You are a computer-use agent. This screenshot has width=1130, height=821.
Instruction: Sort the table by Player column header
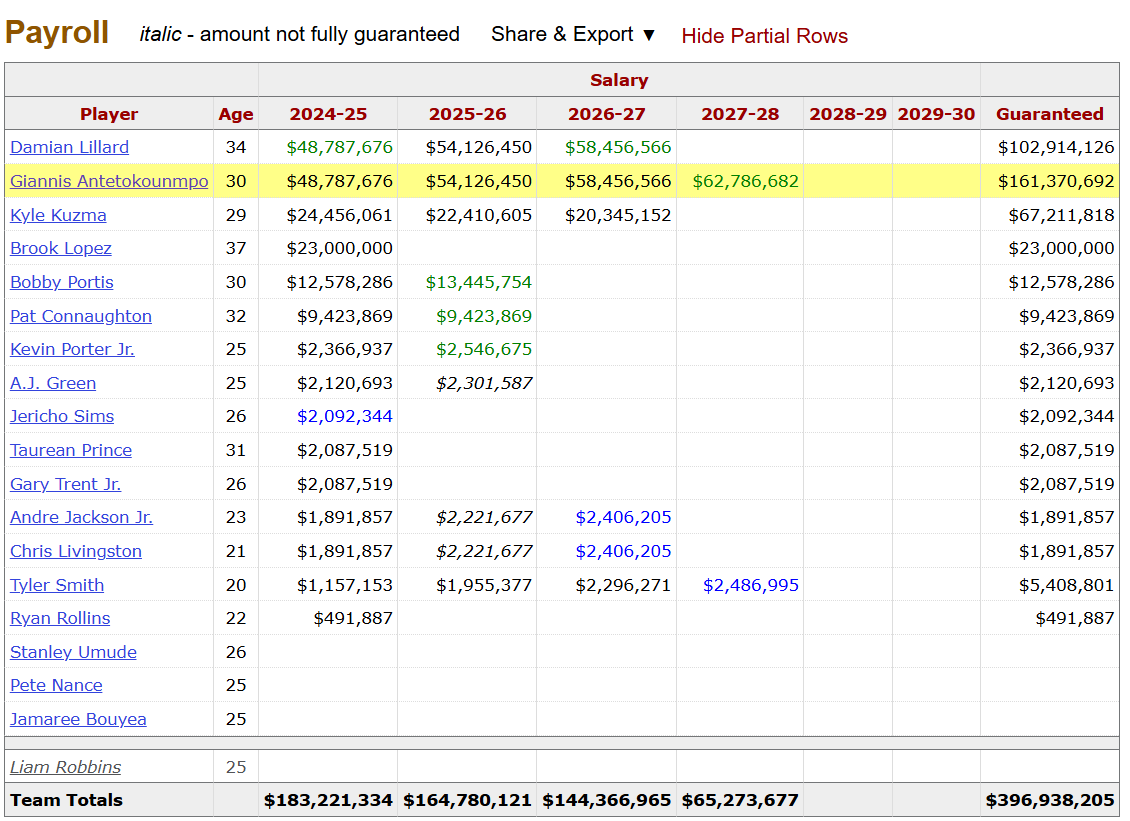(x=109, y=114)
